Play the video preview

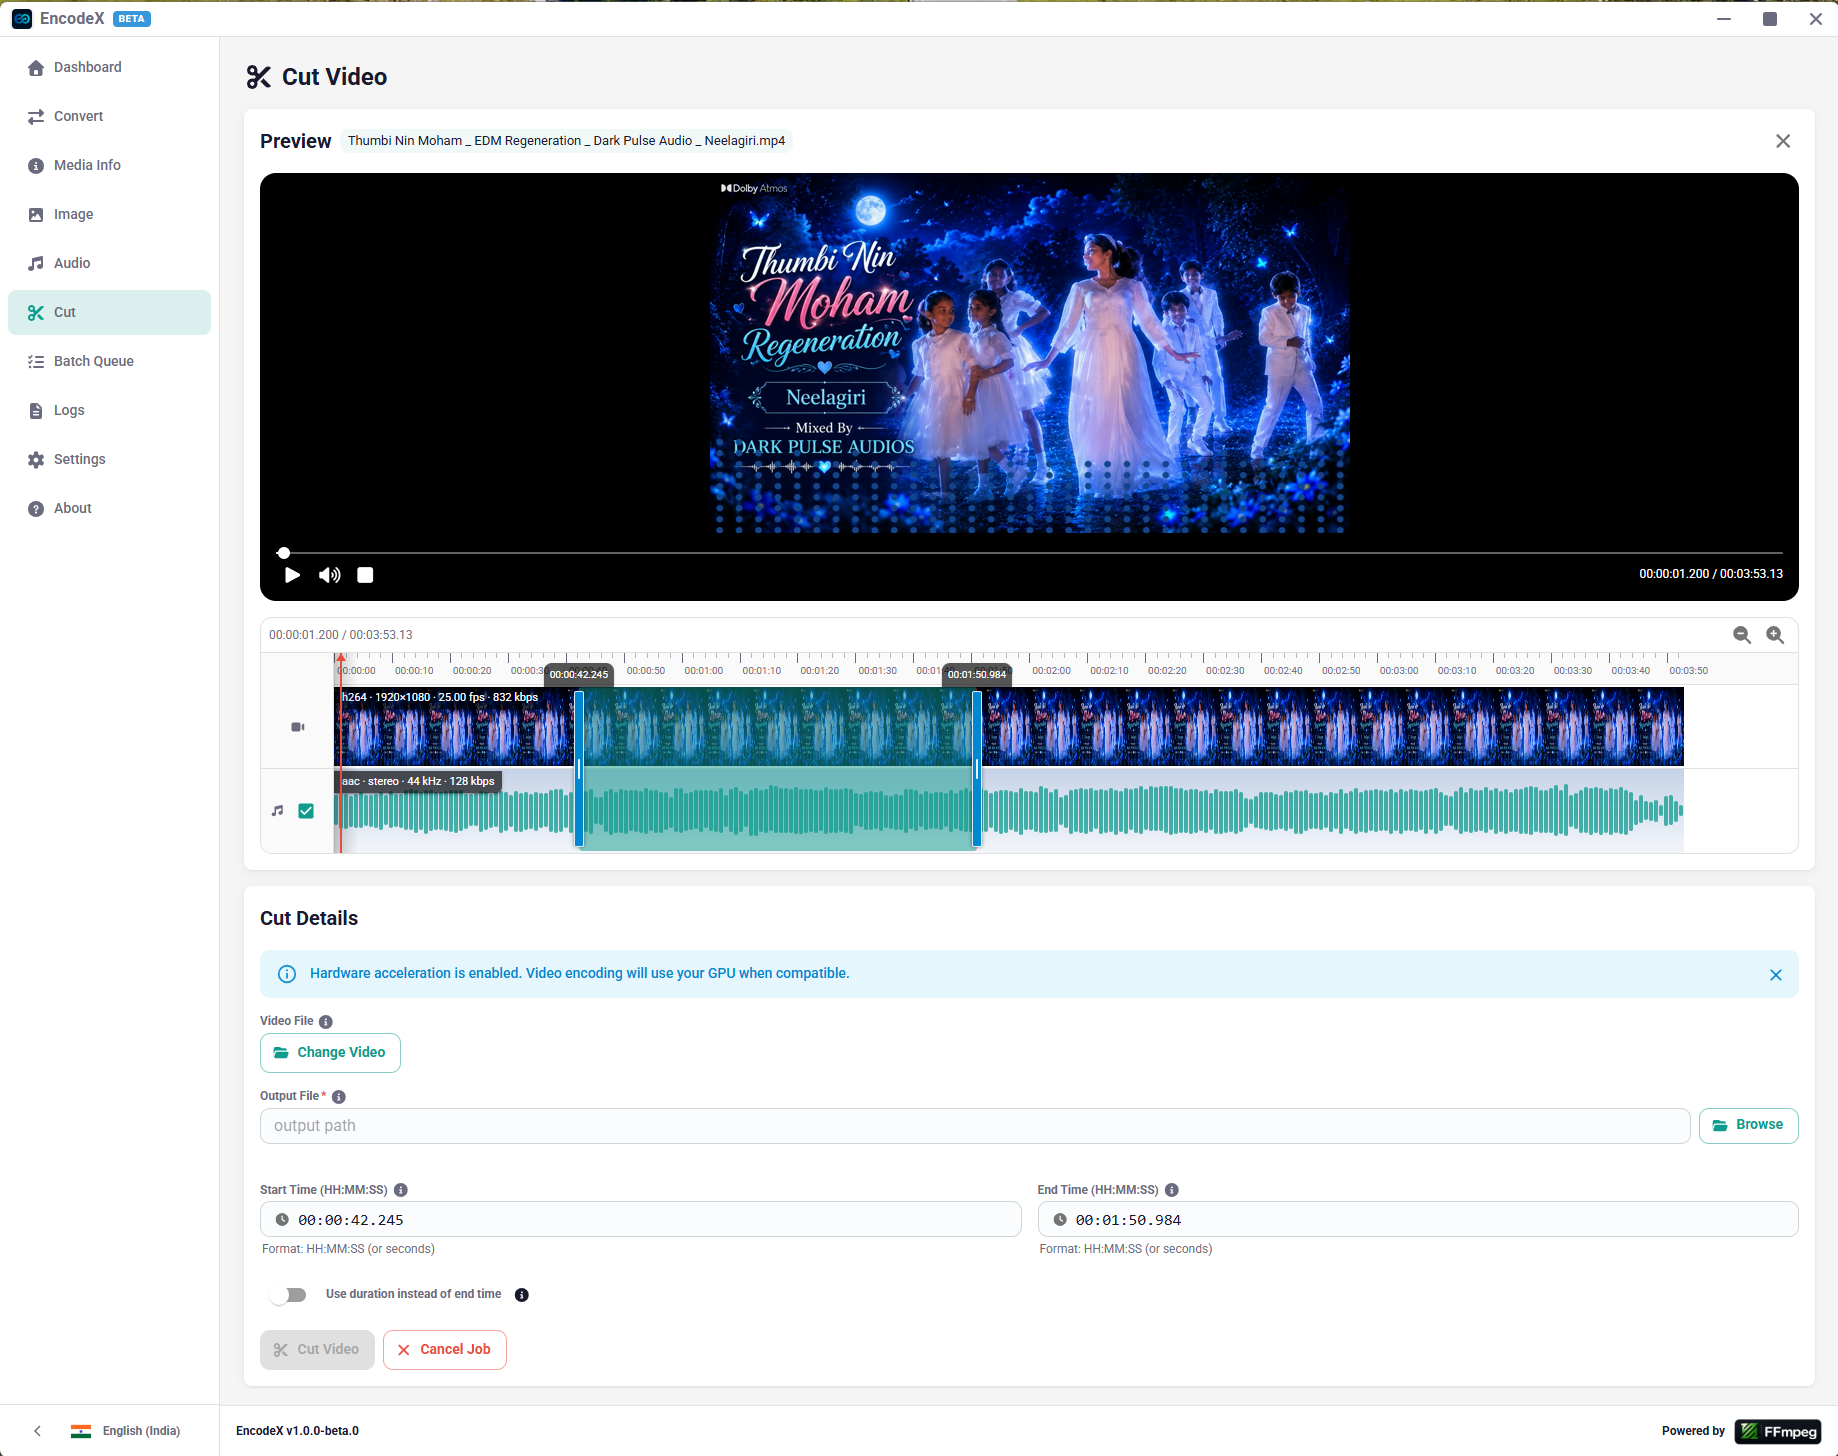292,575
